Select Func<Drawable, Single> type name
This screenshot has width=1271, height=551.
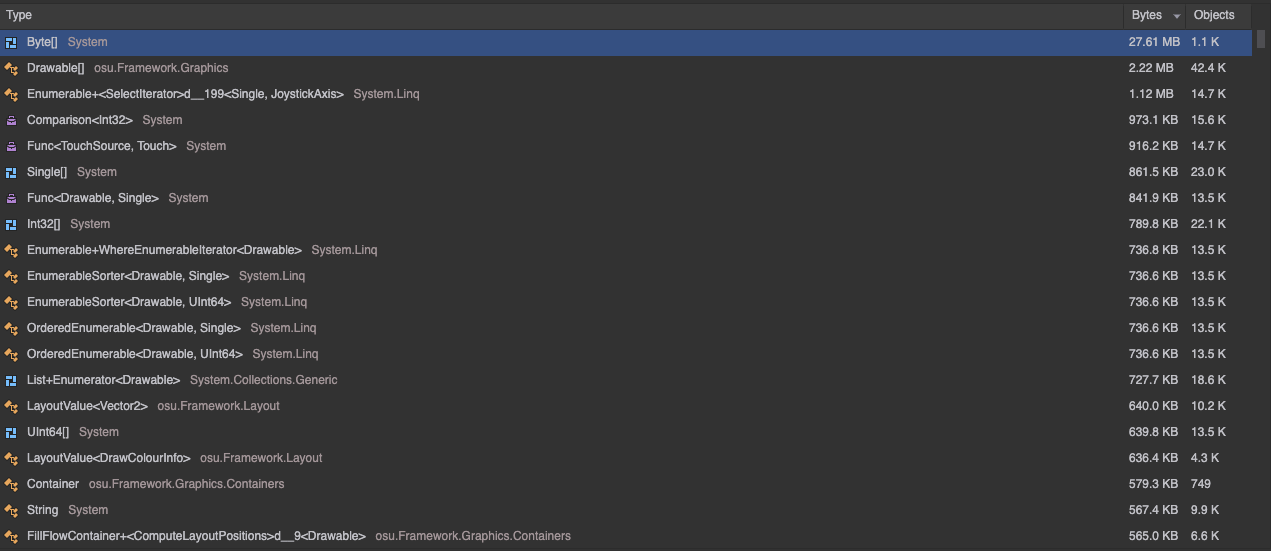click(x=93, y=198)
